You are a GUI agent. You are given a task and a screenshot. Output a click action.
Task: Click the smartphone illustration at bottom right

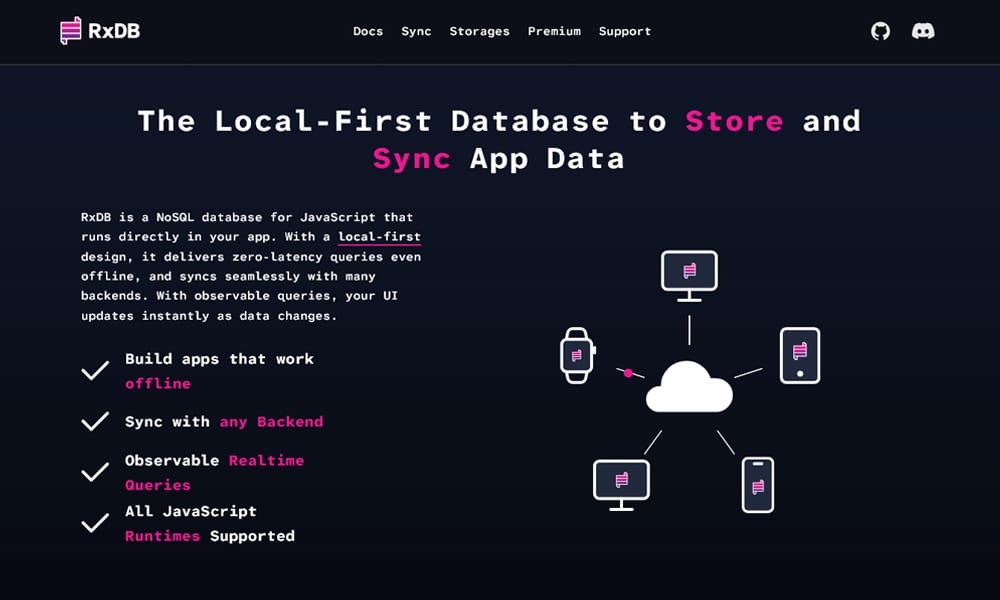(x=757, y=485)
